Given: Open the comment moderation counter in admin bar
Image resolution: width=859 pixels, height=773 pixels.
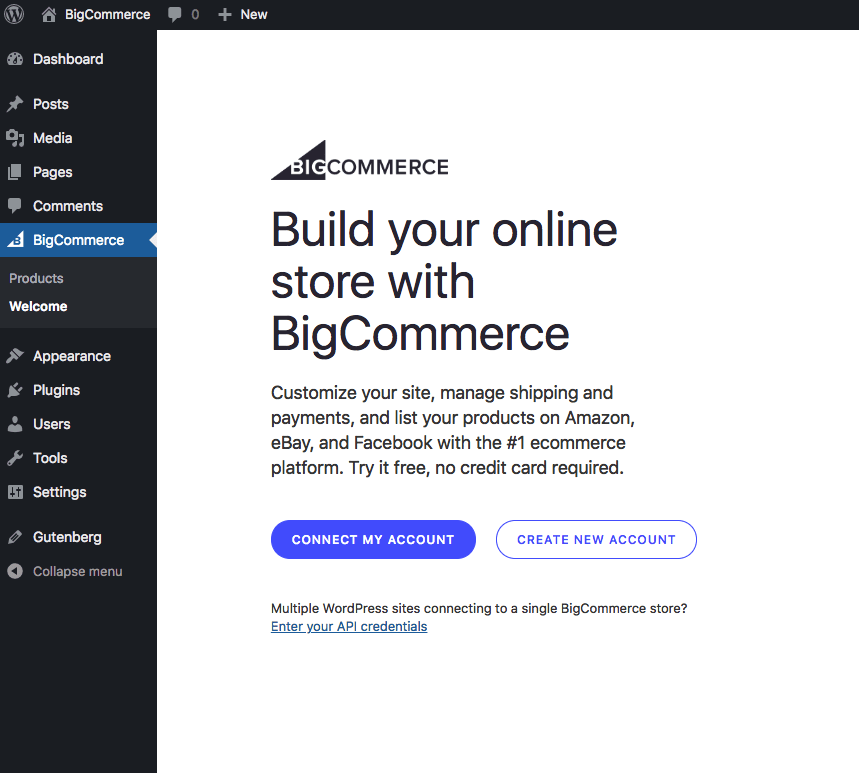Looking at the screenshot, I should (183, 14).
